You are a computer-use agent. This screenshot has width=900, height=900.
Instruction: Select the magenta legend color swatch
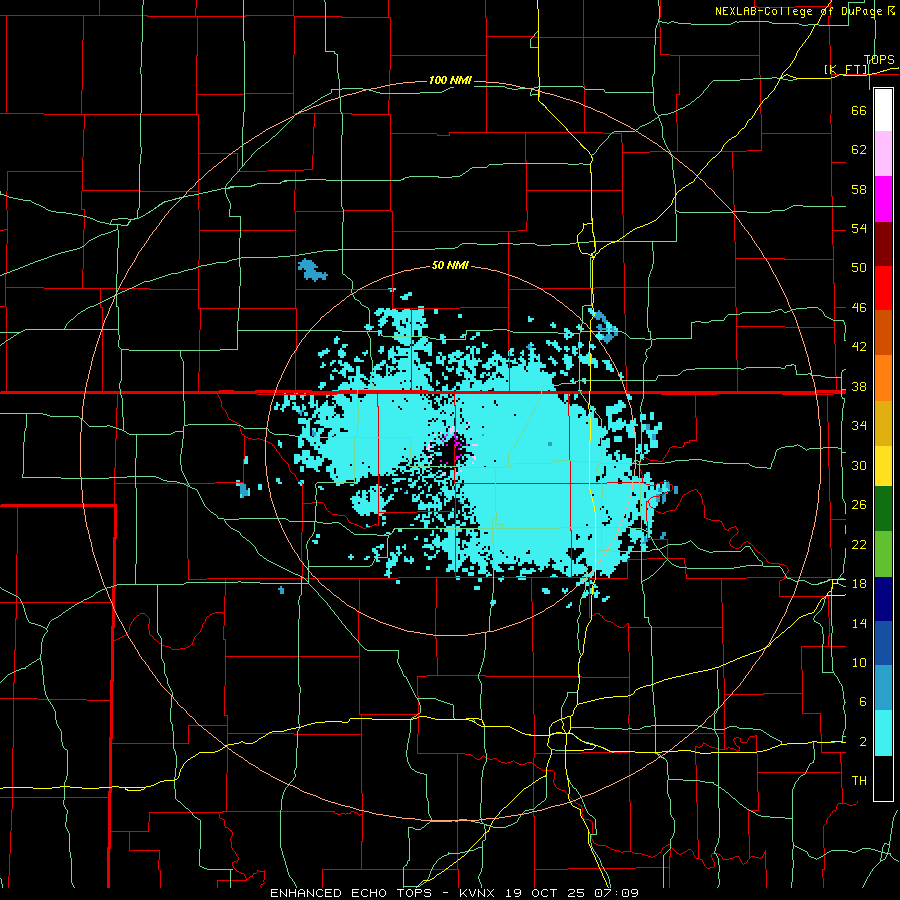click(x=883, y=199)
